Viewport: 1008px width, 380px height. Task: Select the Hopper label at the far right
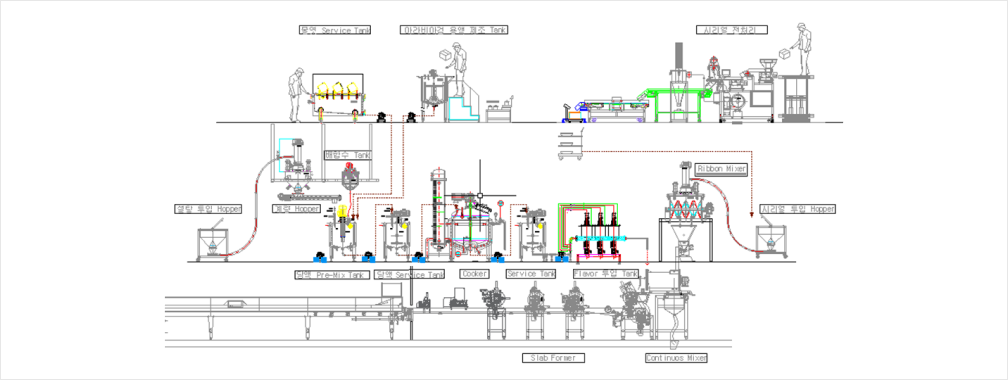coord(798,209)
